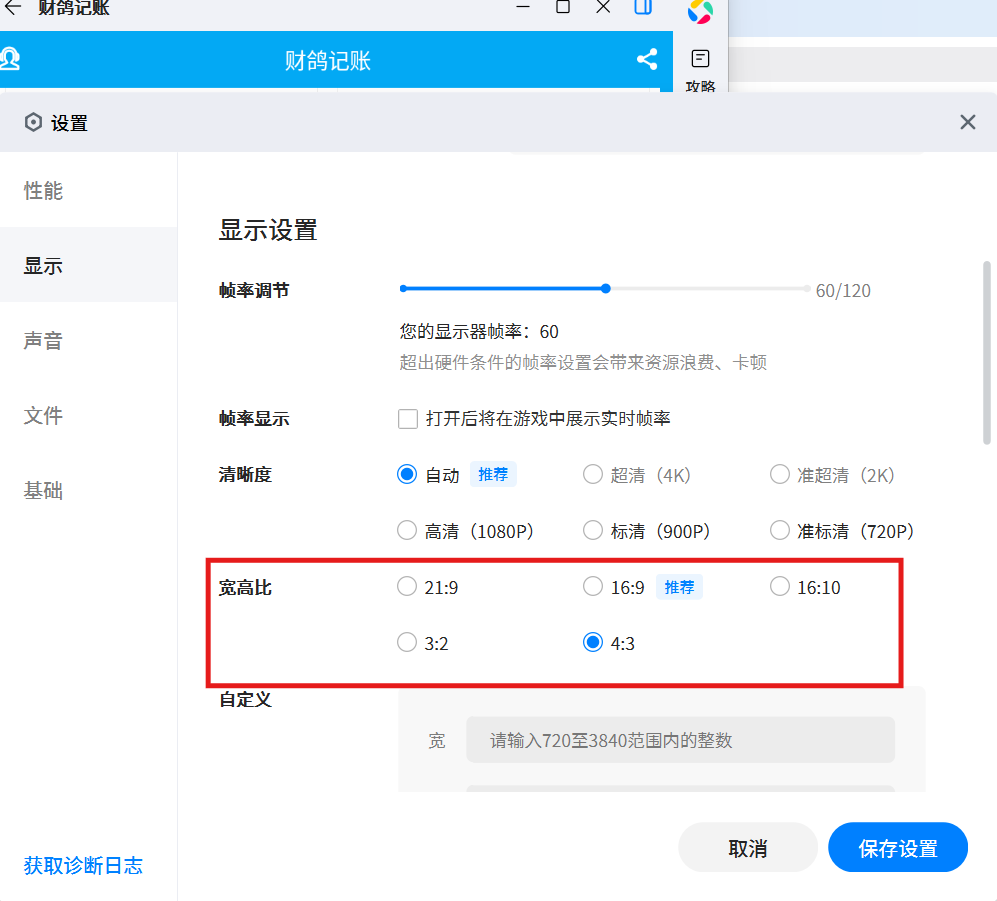This screenshot has width=997, height=901.
Task: Go to the 文件 settings tab
Action: [44, 416]
